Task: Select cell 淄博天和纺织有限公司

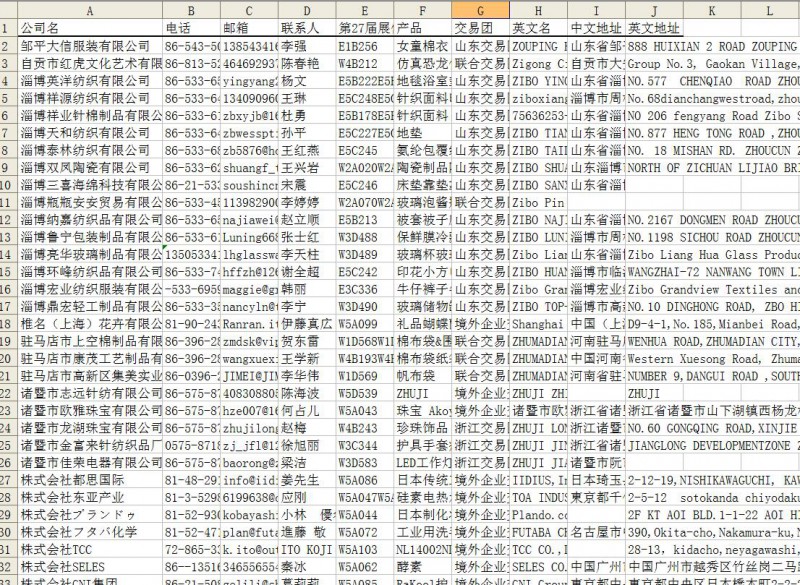Action: point(90,133)
